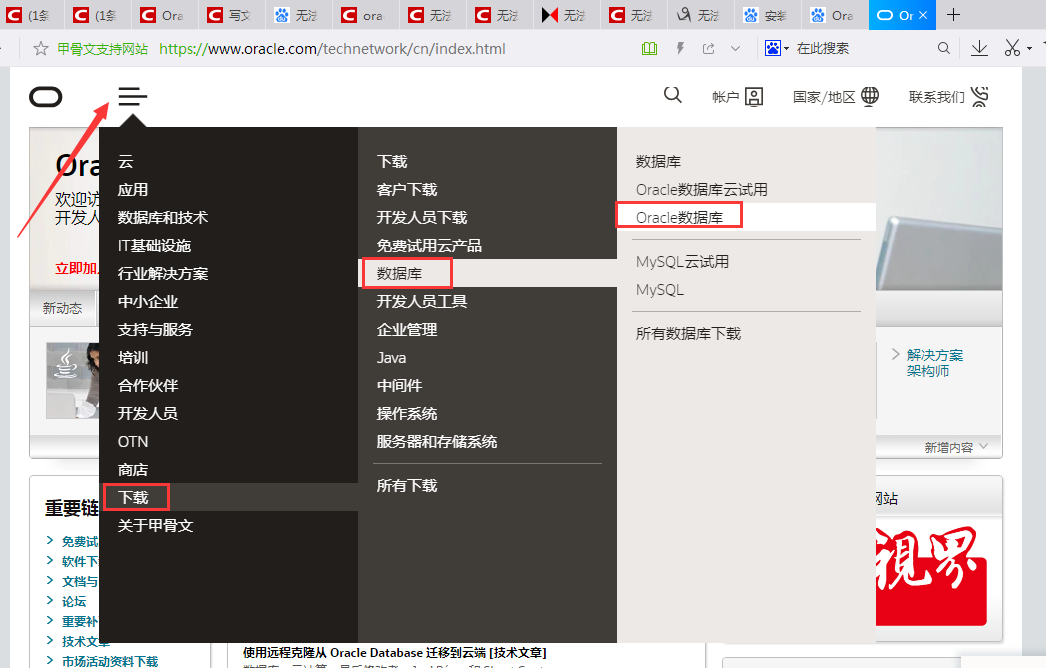This screenshot has height=668, width=1046.
Task: Expand the 论坛 link chevron in the sidebar
Action: (51, 600)
